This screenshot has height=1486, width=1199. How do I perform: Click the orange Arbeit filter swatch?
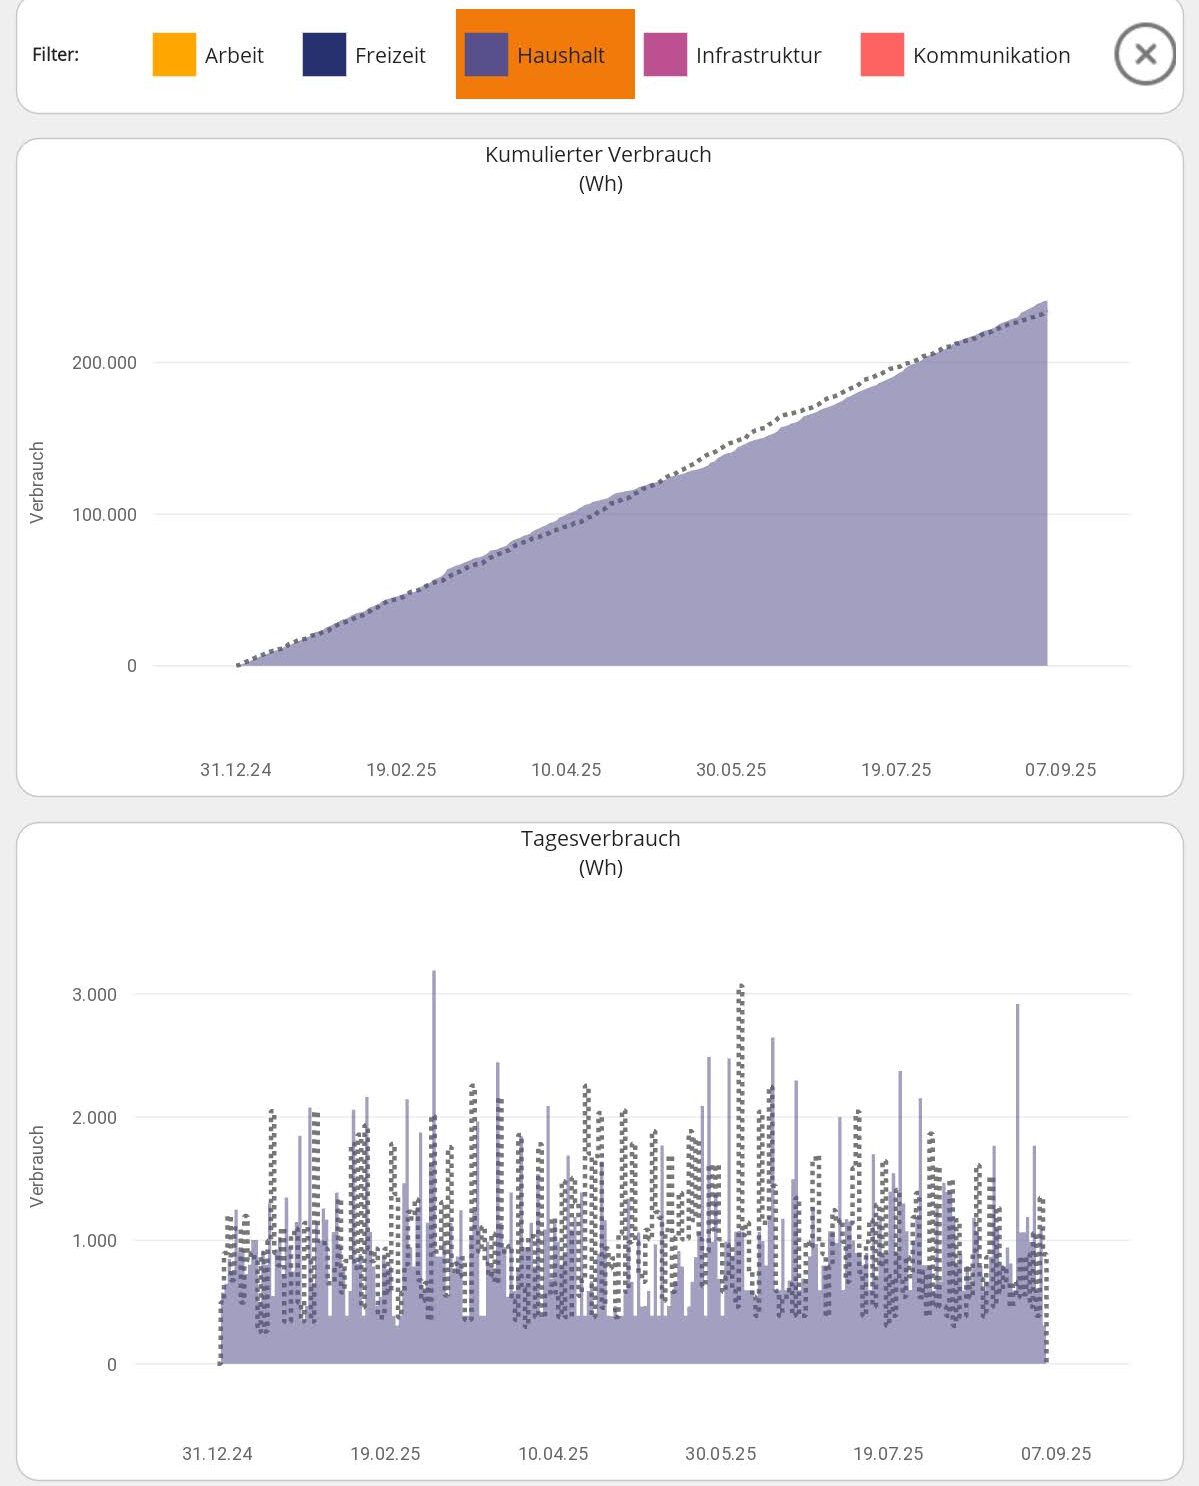tap(174, 55)
